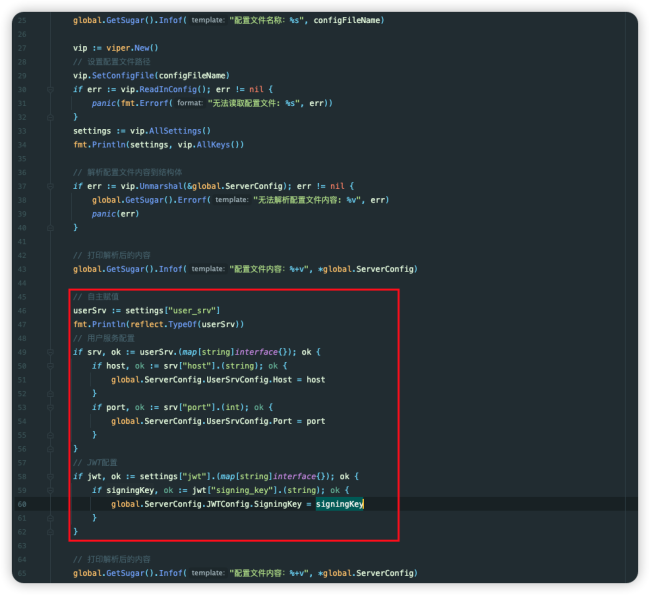Toggle the fold end marker at line 61

tap(50, 518)
